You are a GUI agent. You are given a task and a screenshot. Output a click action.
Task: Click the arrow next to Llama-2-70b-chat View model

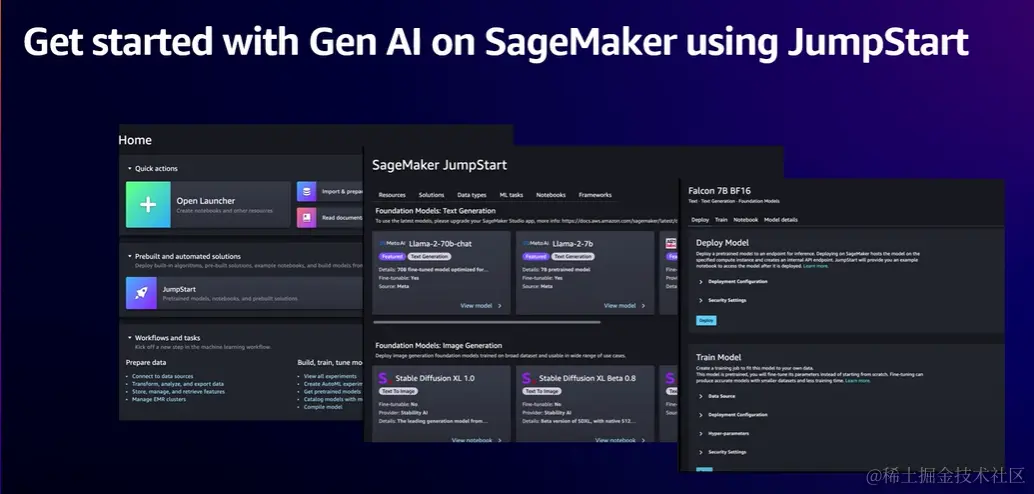(500, 306)
